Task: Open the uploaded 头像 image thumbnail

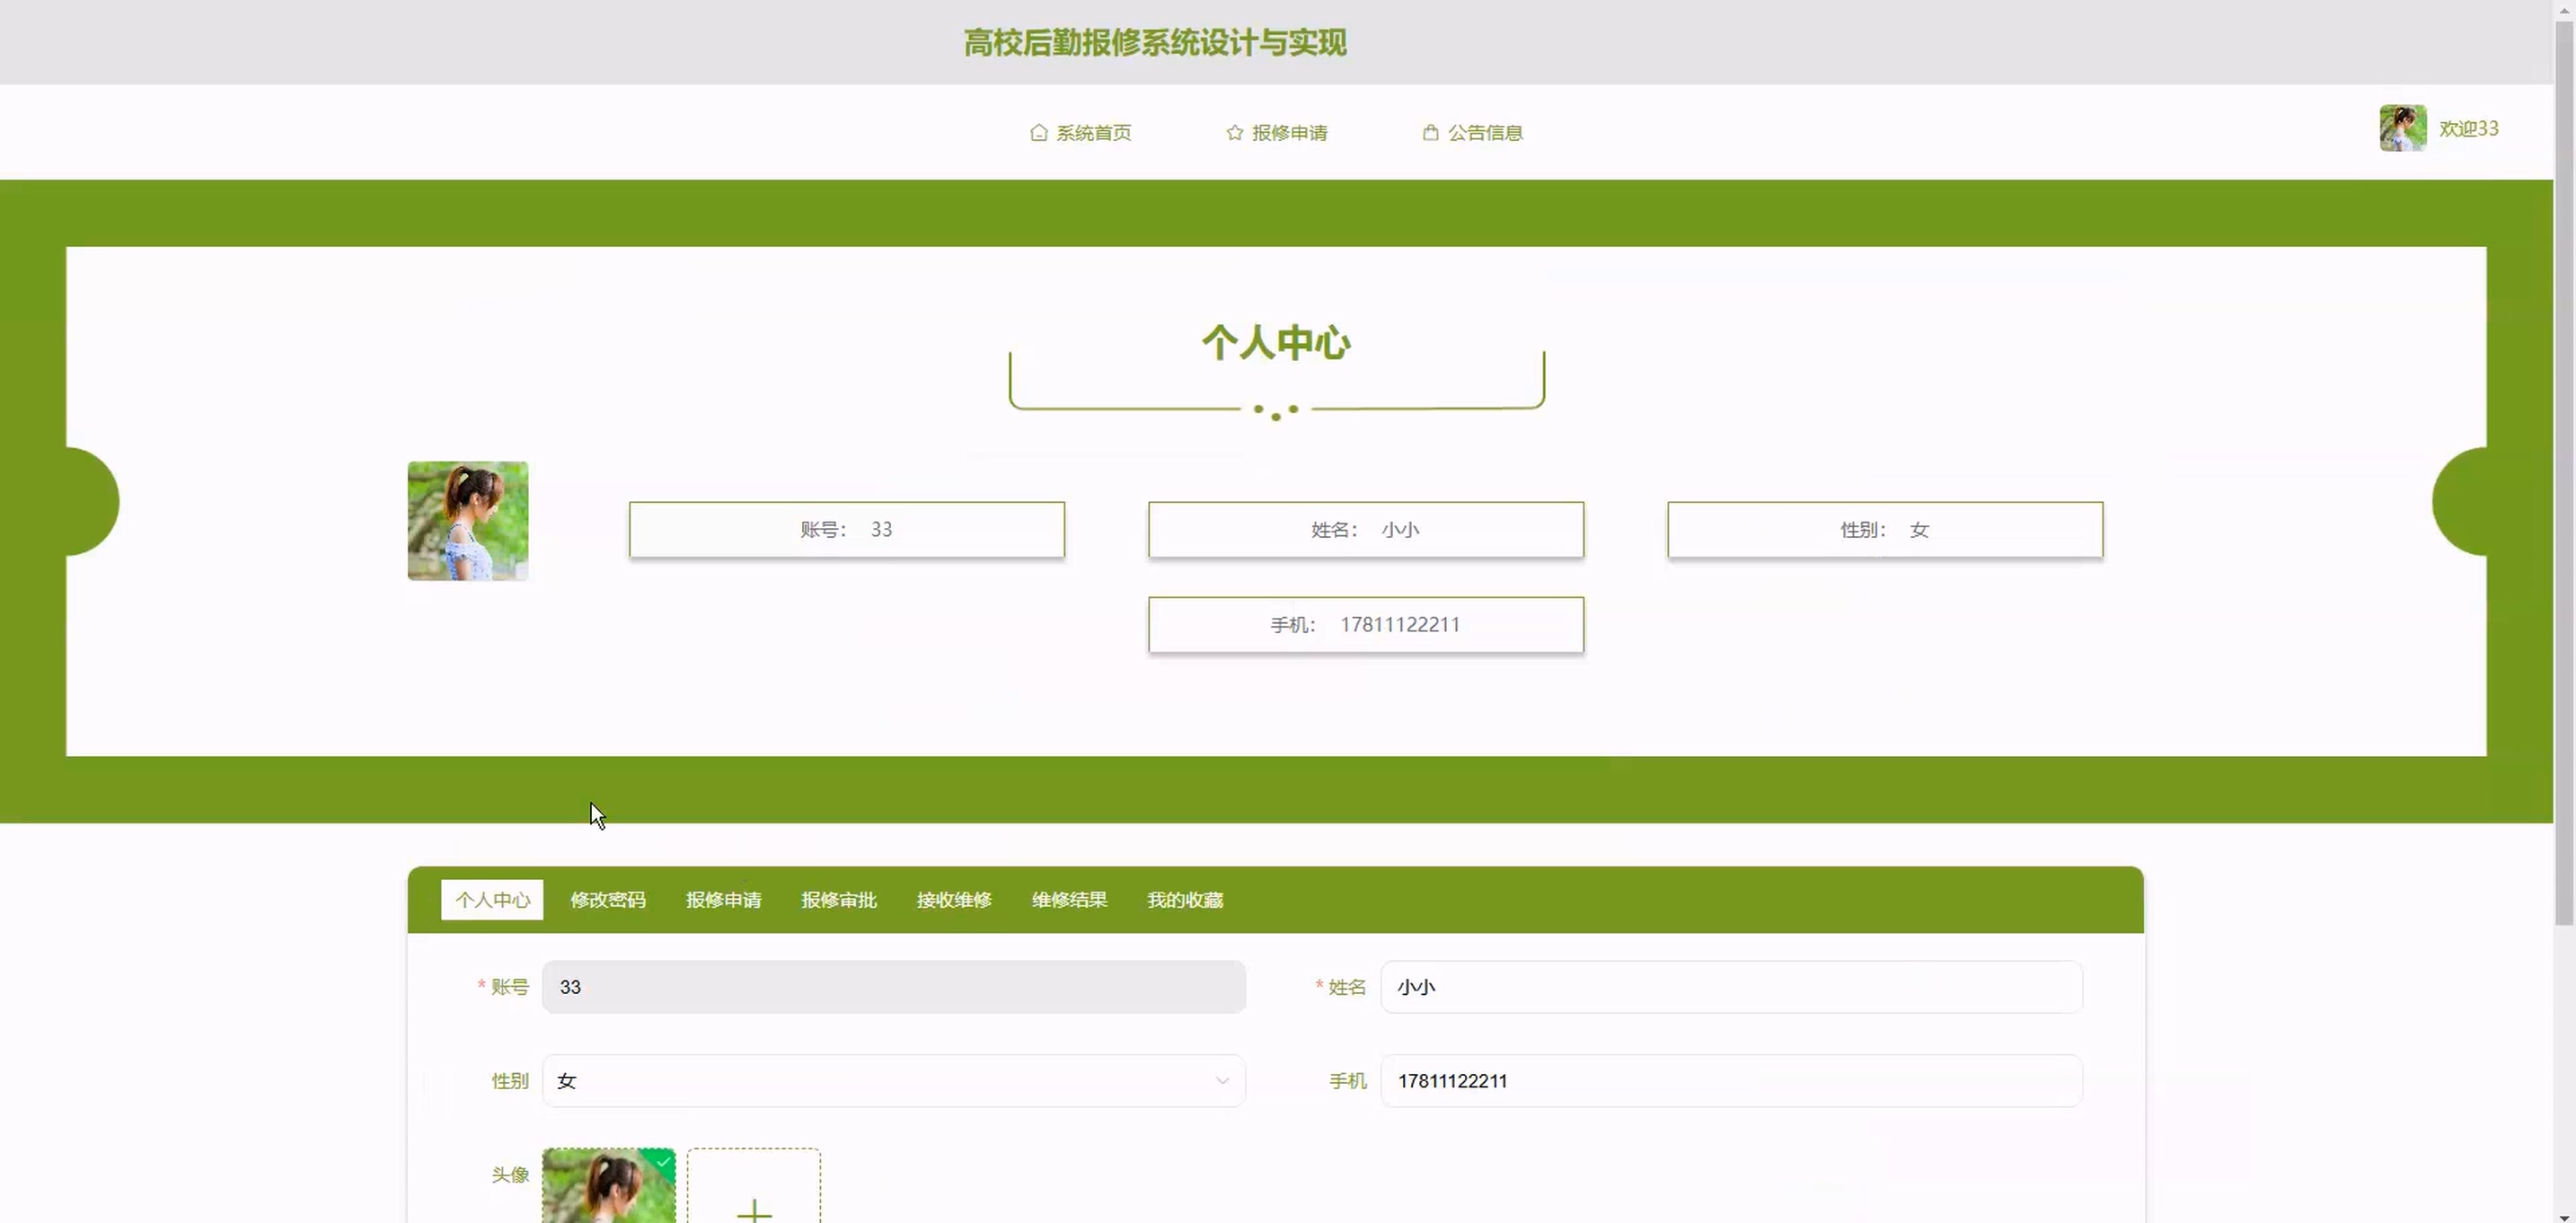Action: 600,1190
